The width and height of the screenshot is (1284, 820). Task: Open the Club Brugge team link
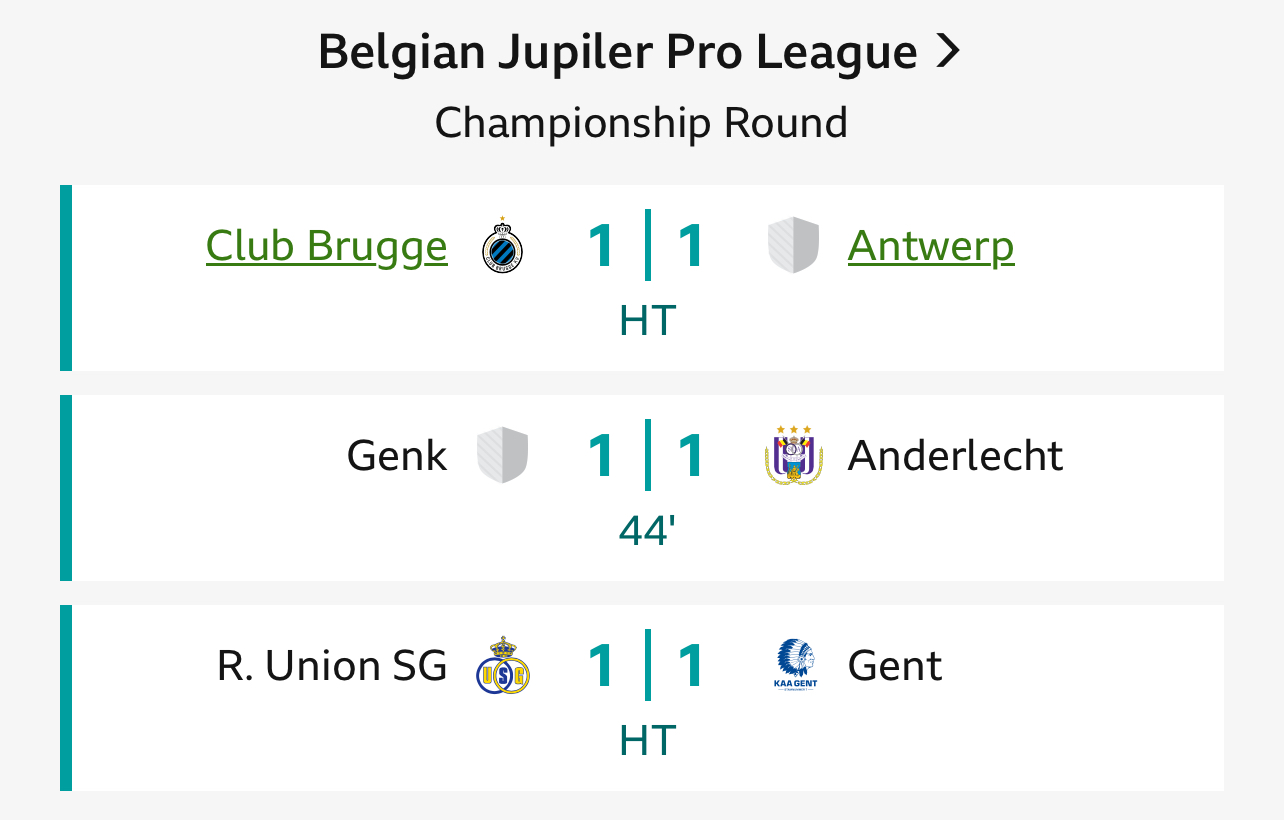326,246
